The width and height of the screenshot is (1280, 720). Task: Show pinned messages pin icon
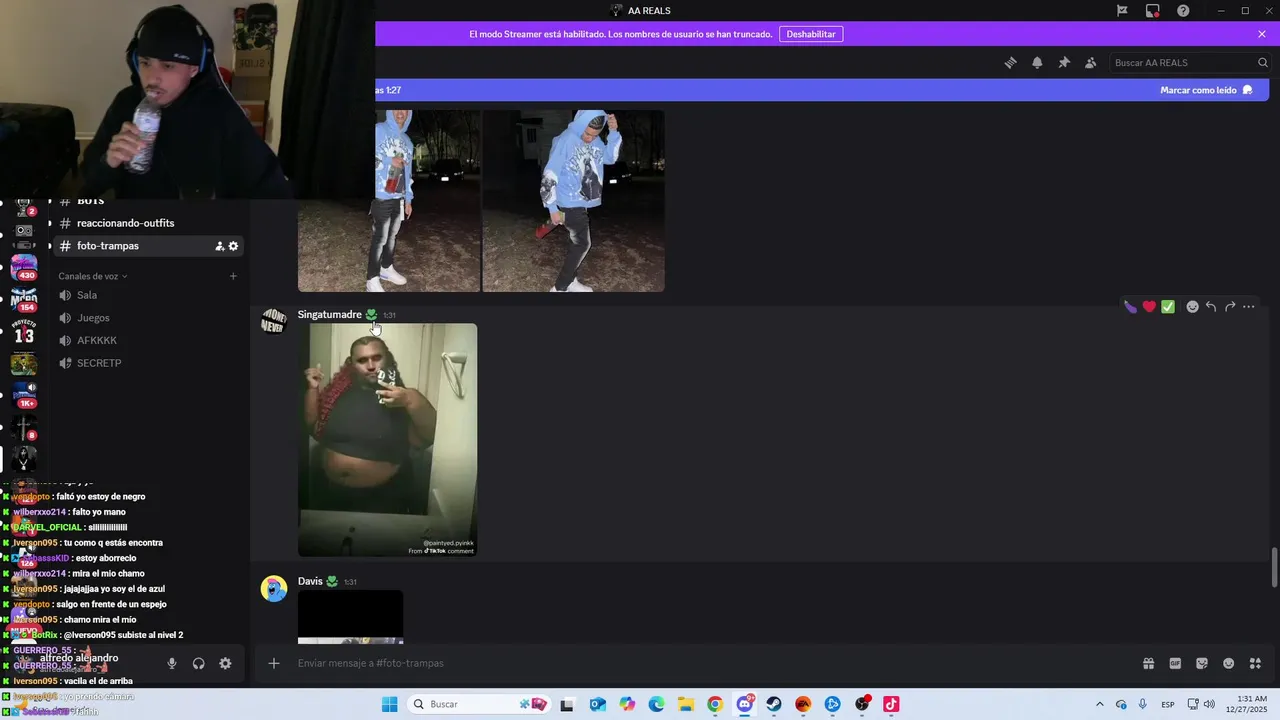click(1064, 62)
